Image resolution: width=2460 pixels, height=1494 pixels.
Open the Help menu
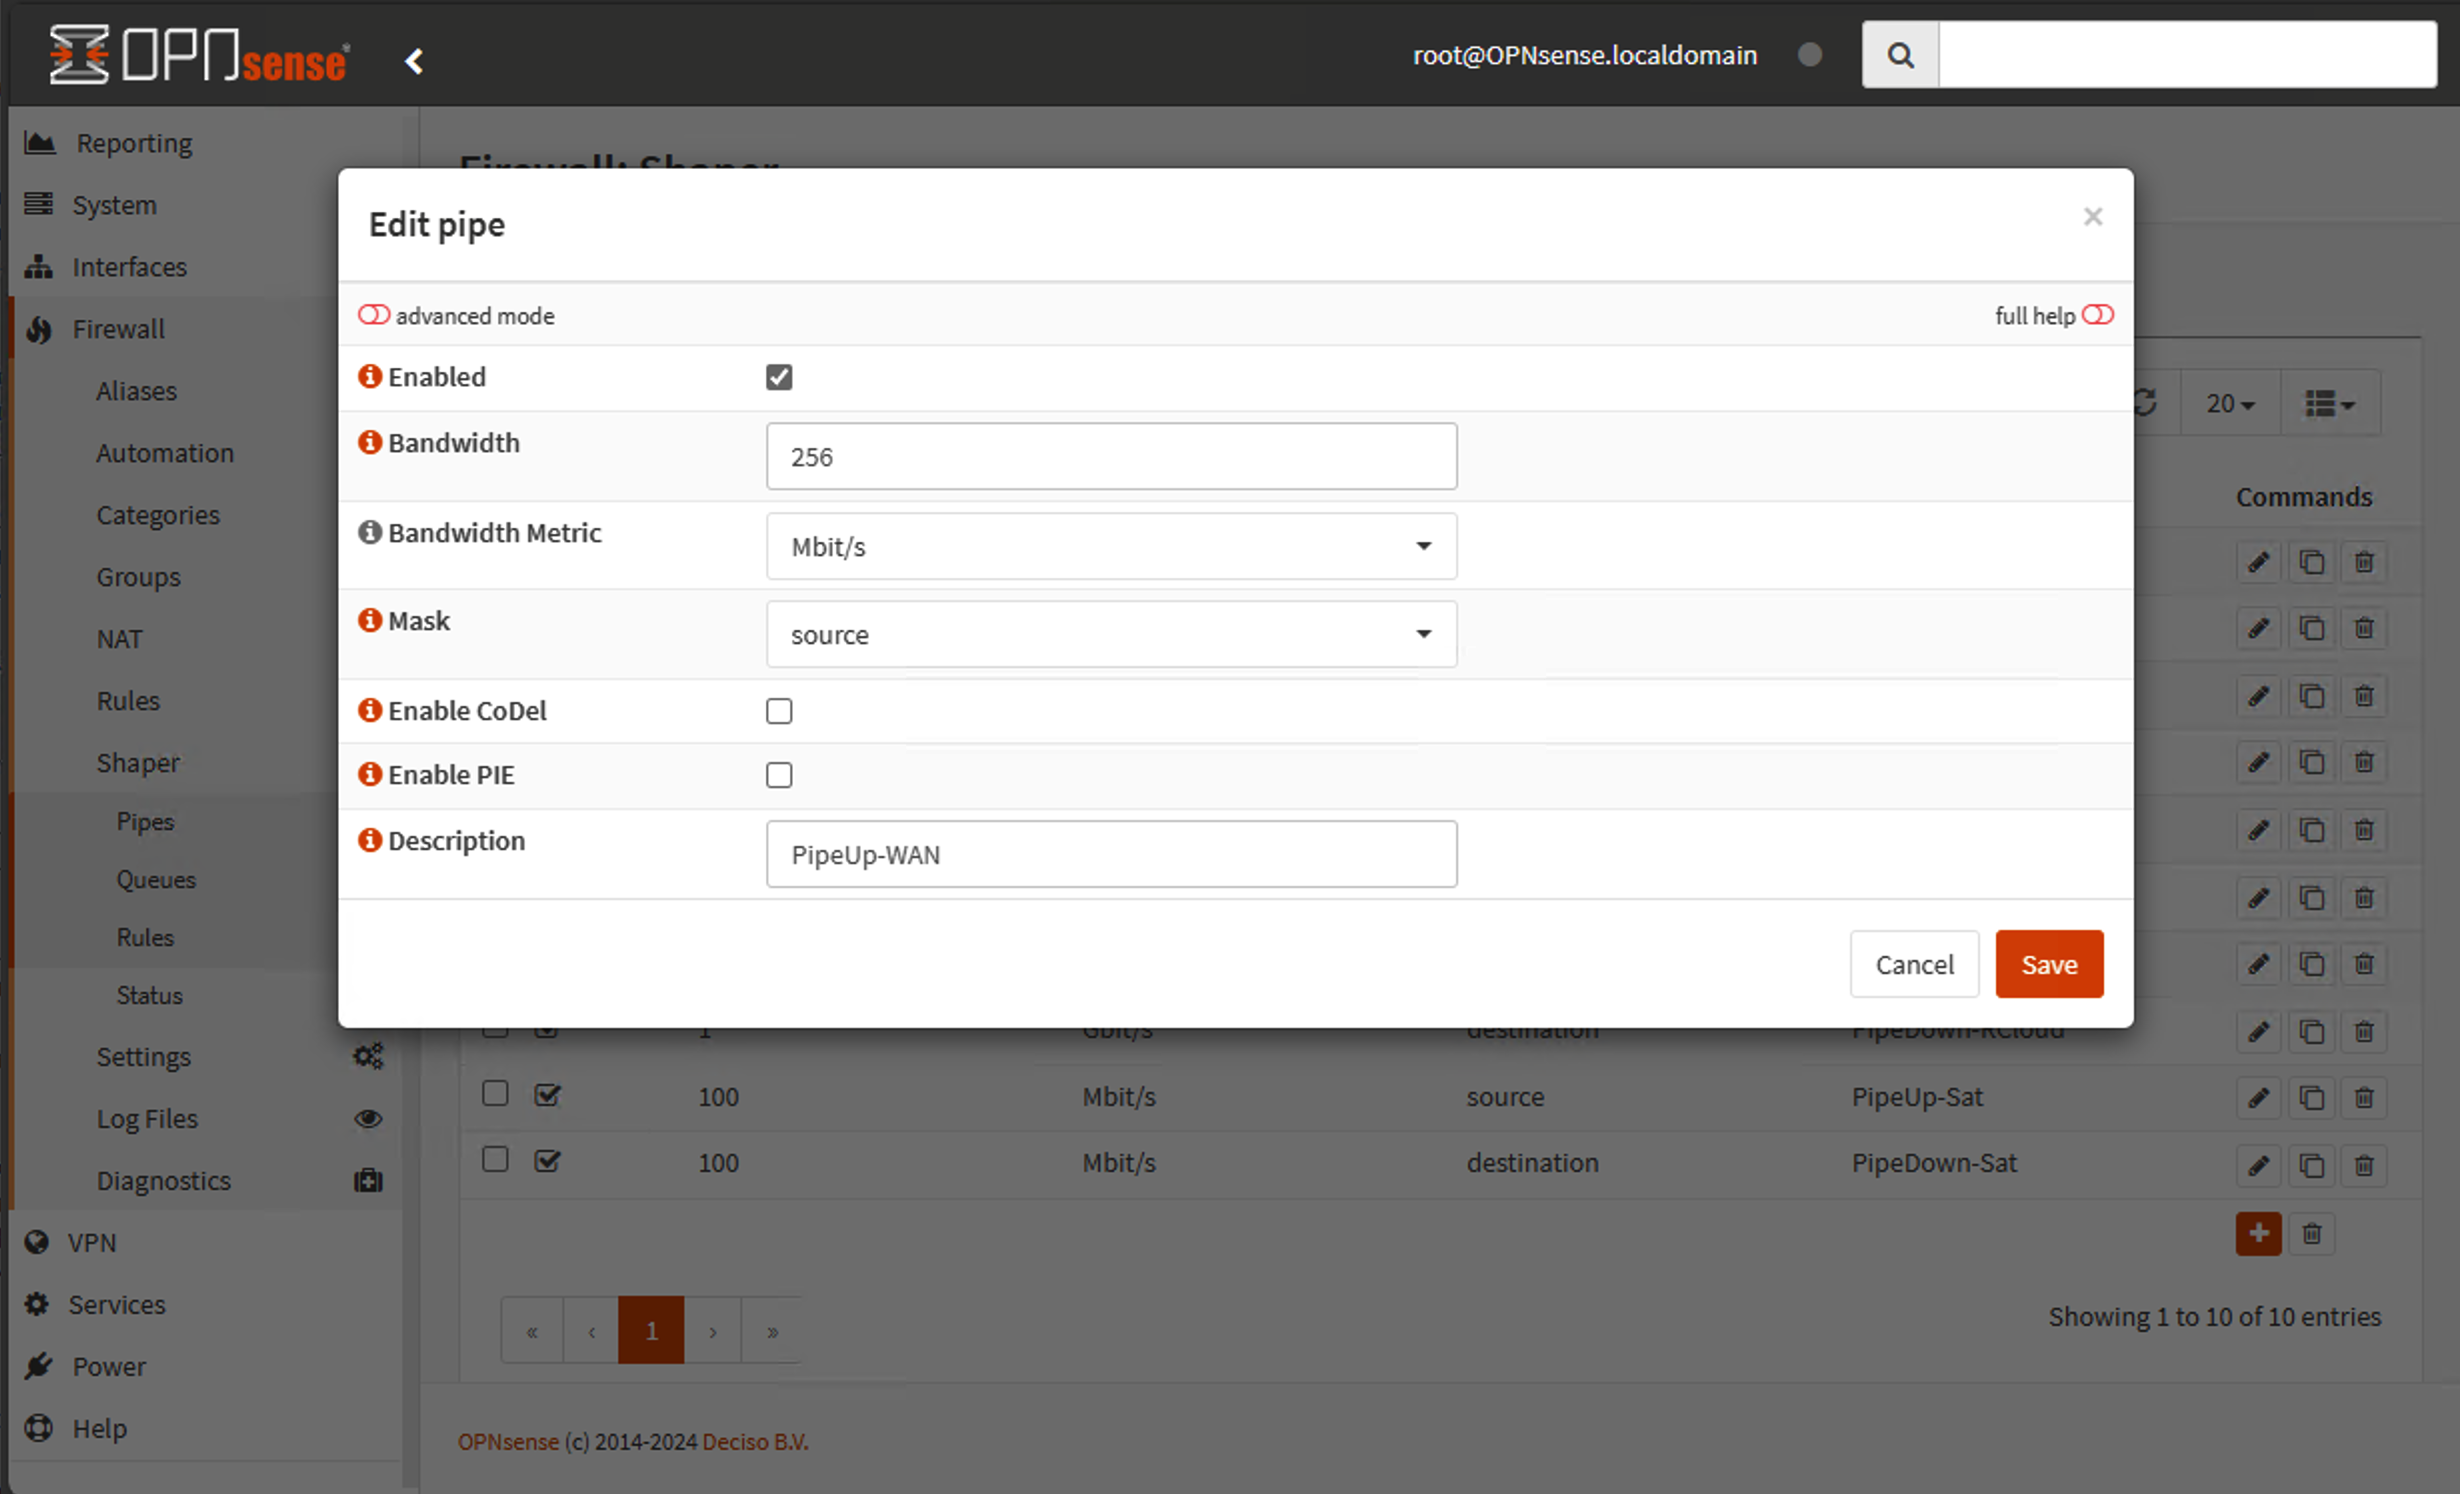click(99, 1429)
